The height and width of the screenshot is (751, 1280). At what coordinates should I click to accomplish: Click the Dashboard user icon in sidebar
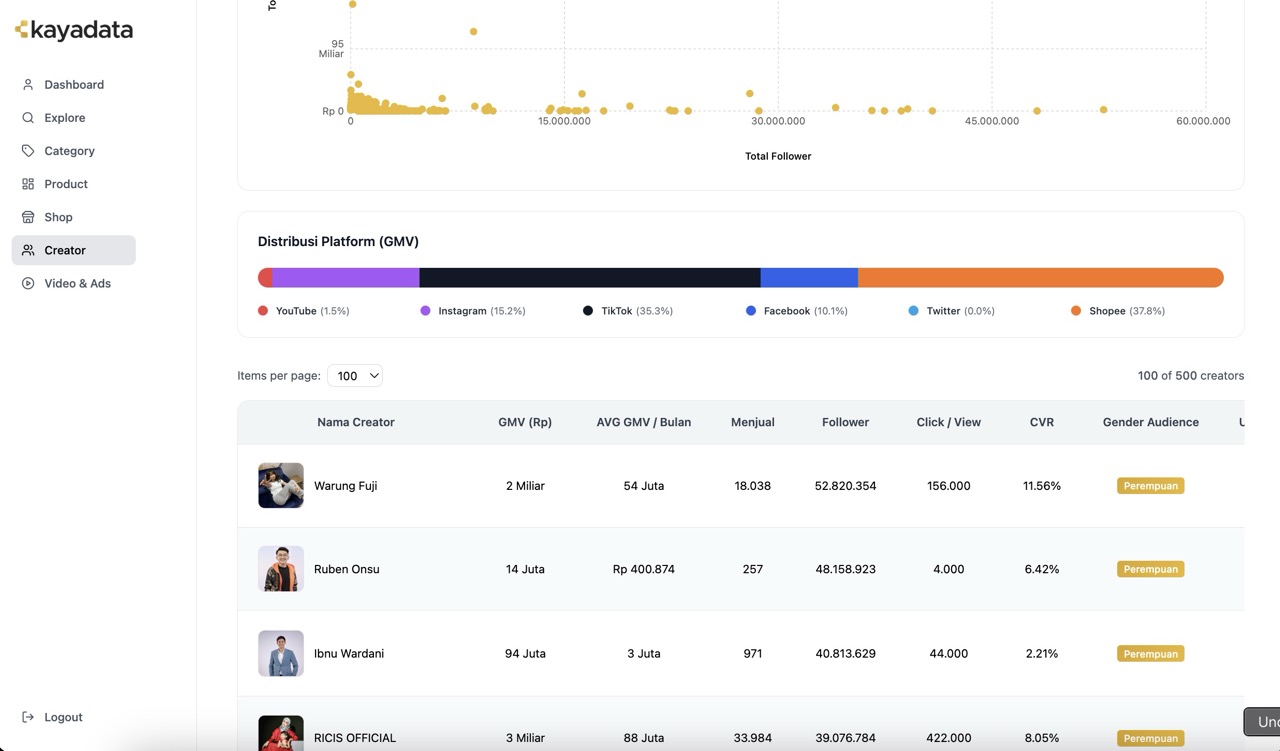tap(28, 85)
